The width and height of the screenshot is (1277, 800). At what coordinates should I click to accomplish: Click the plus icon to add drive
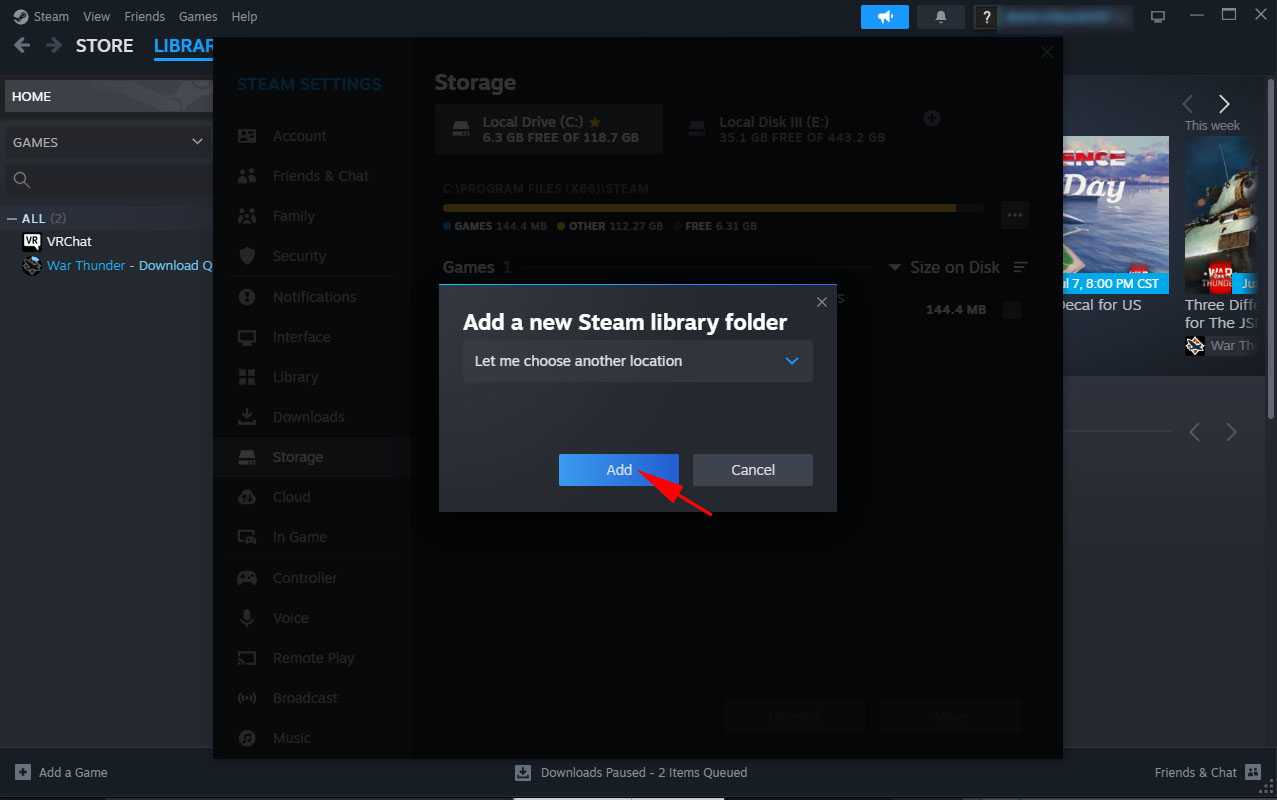931,118
